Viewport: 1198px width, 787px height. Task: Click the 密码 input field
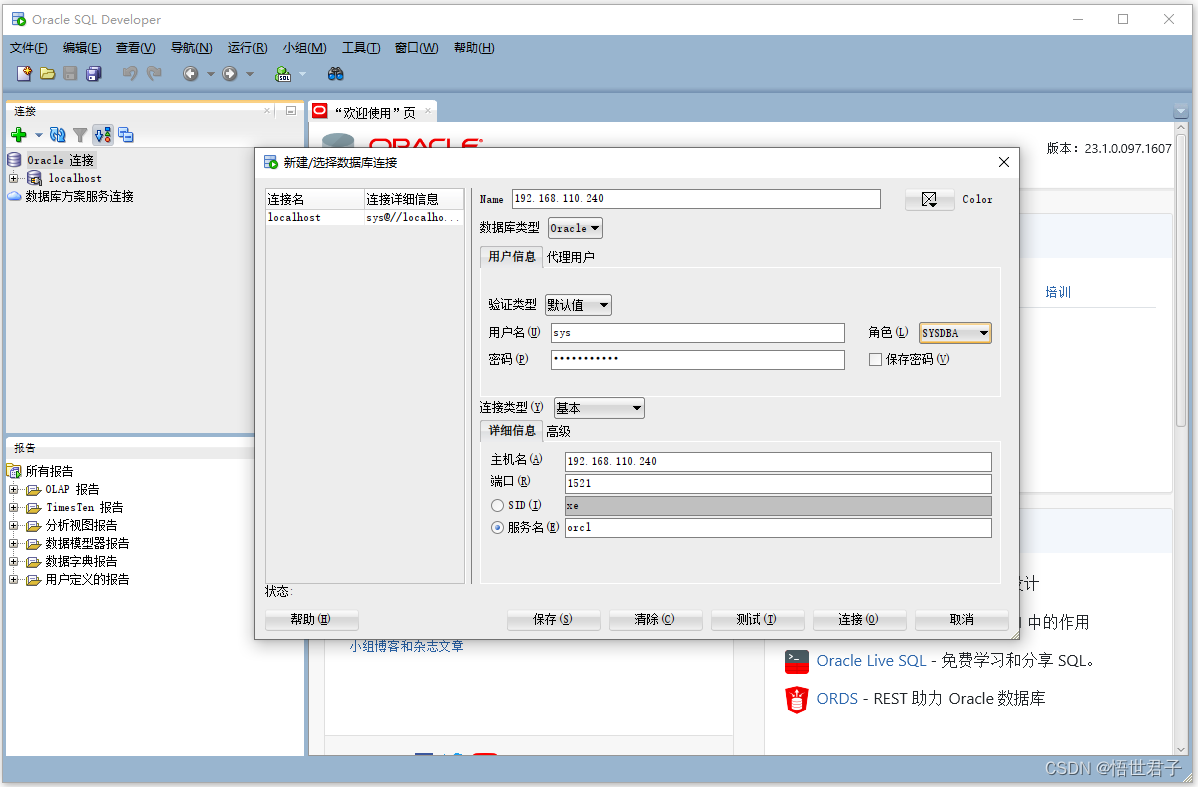click(698, 359)
